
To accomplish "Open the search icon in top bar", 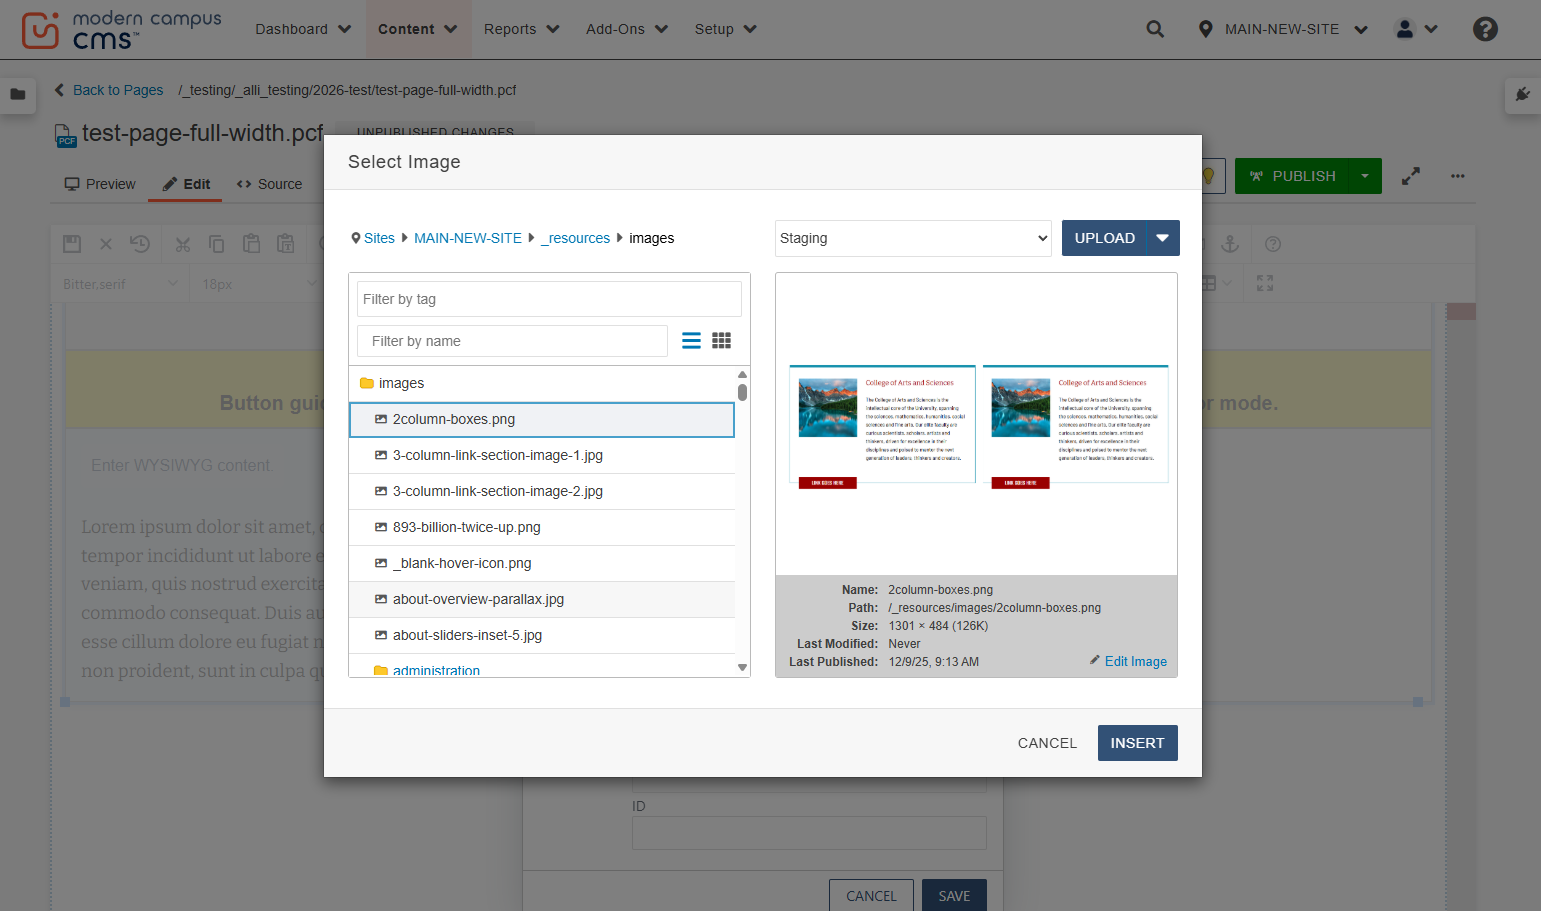I will pos(1155,29).
